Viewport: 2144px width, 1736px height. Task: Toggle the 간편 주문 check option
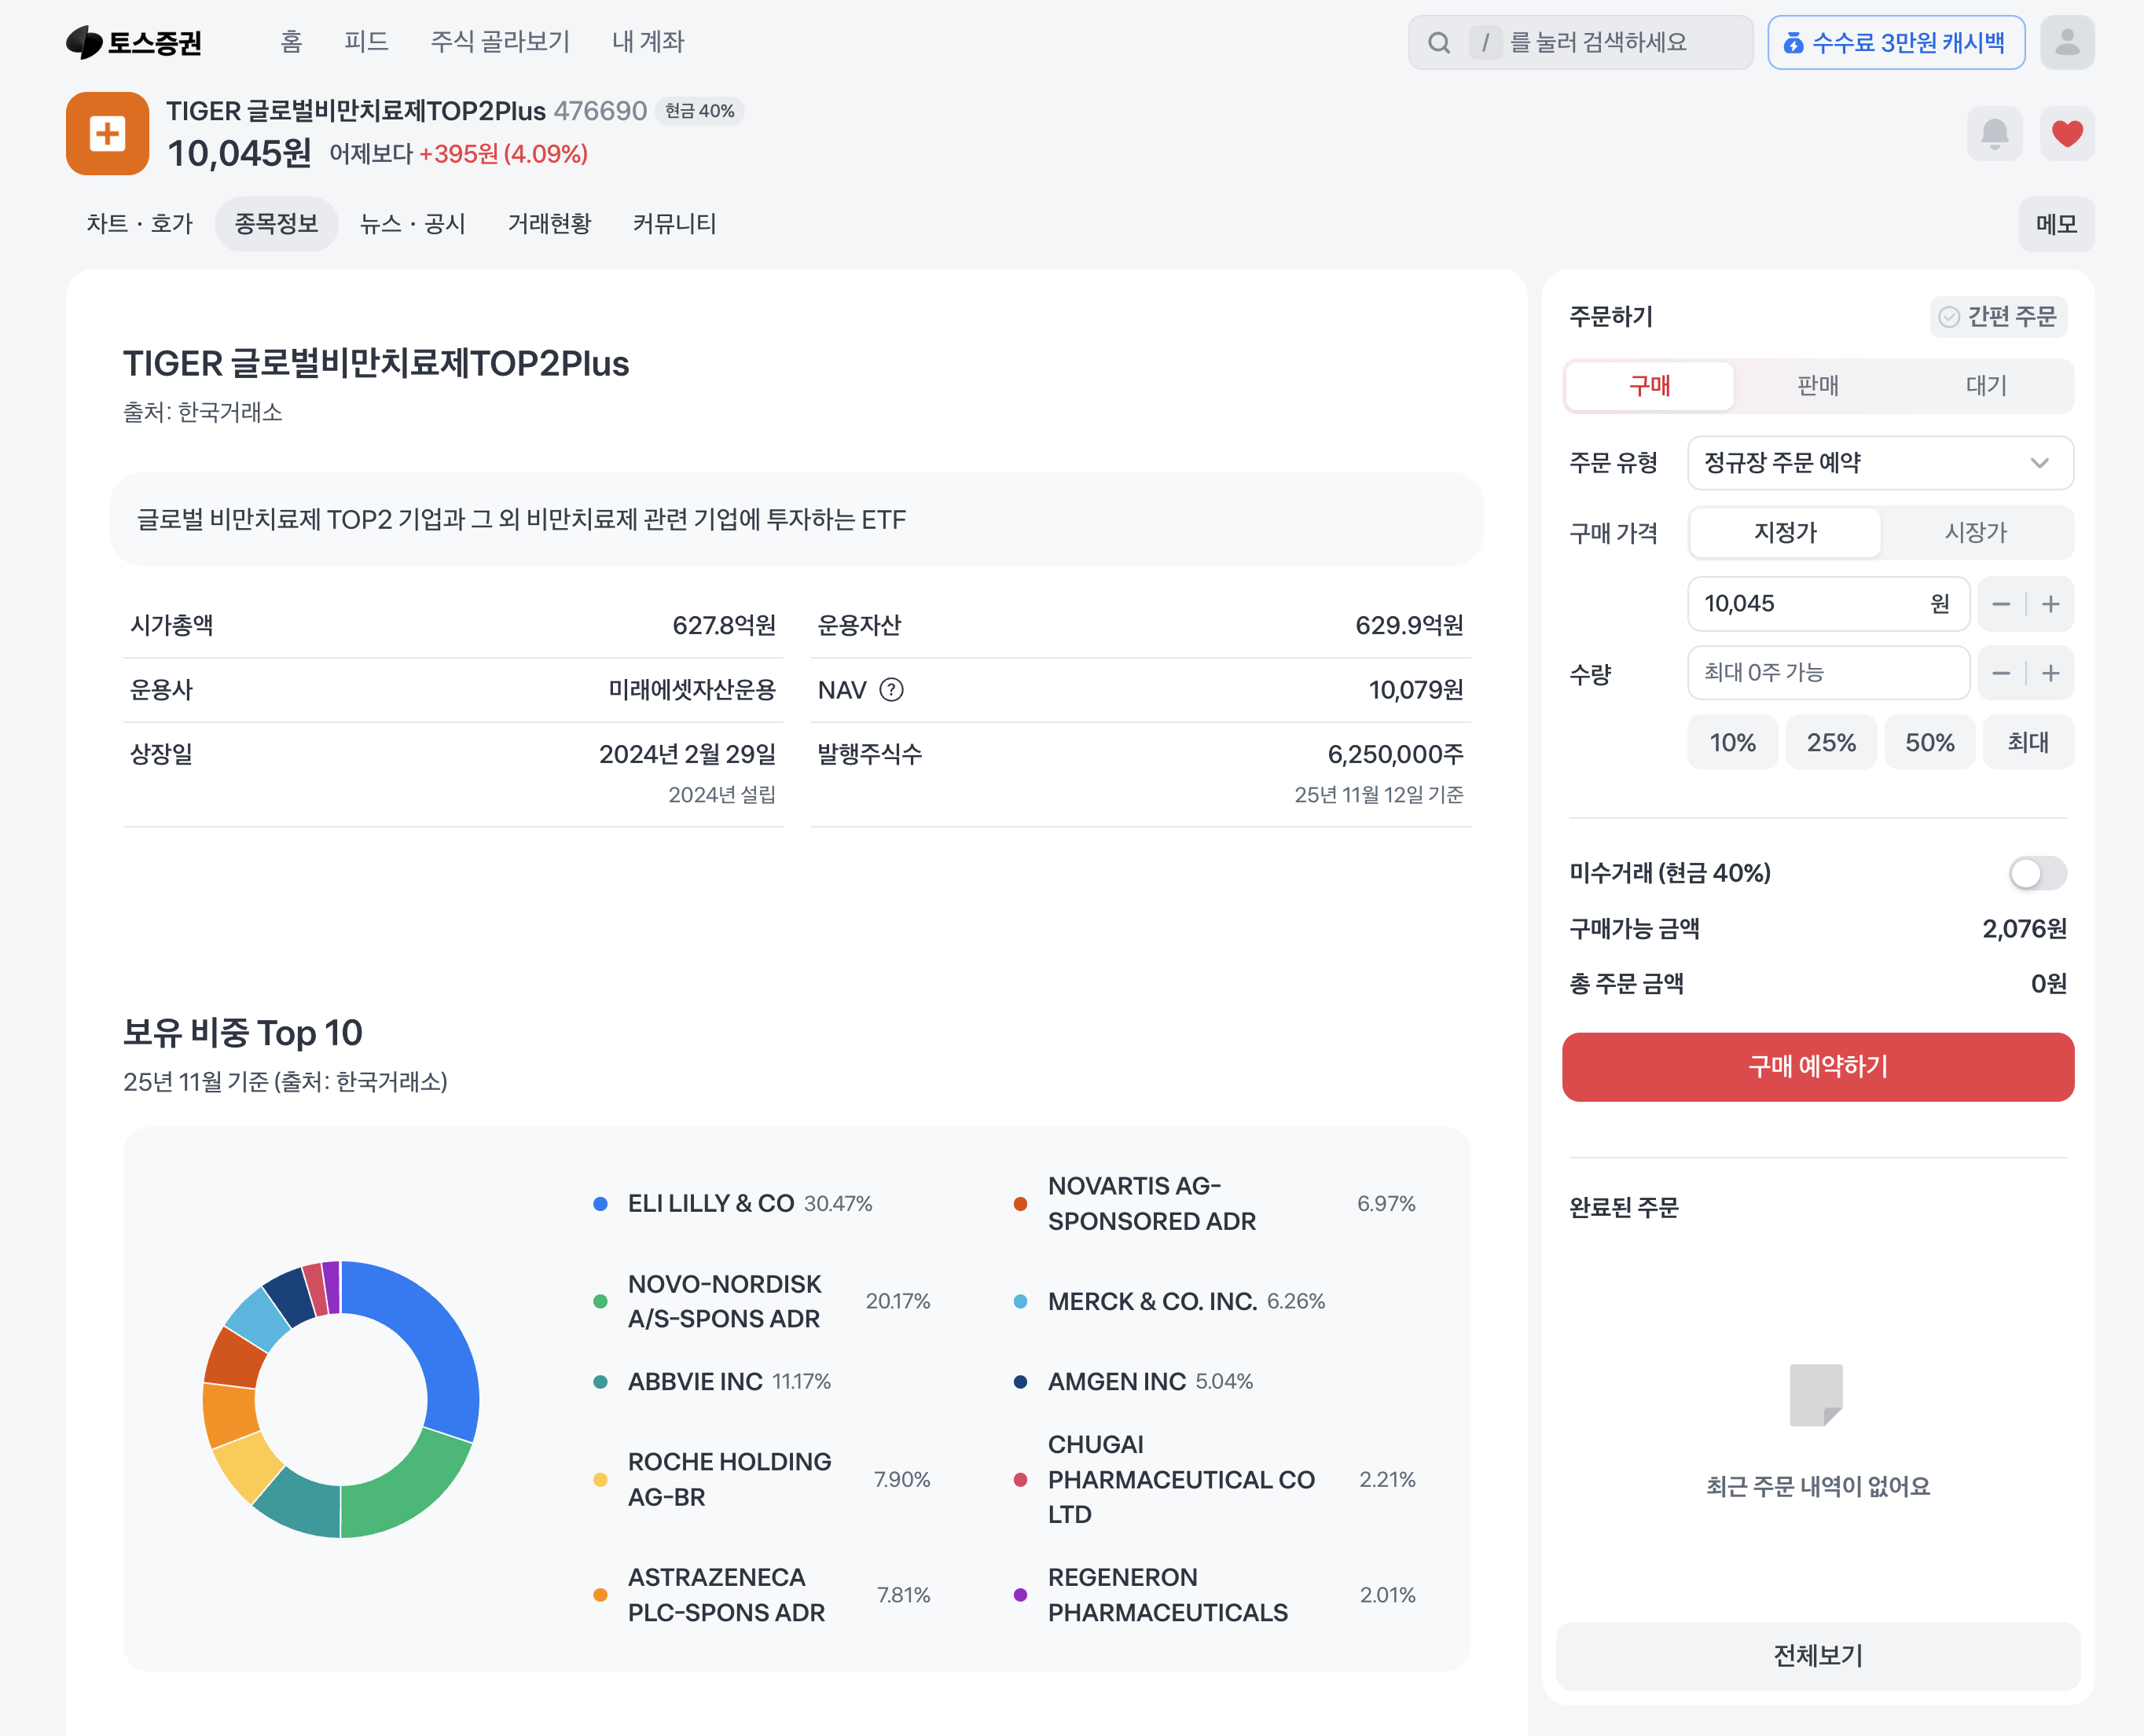(x=1998, y=317)
